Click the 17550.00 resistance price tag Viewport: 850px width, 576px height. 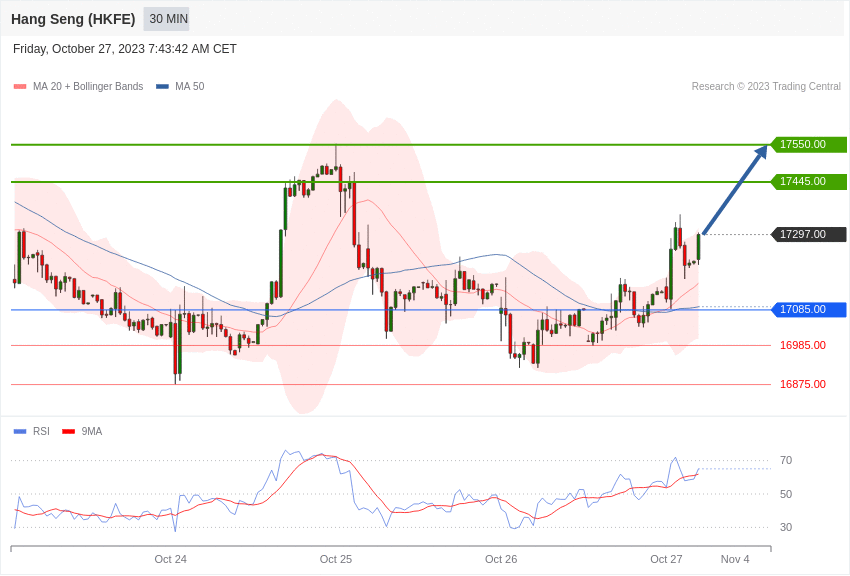(x=808, y=145)
